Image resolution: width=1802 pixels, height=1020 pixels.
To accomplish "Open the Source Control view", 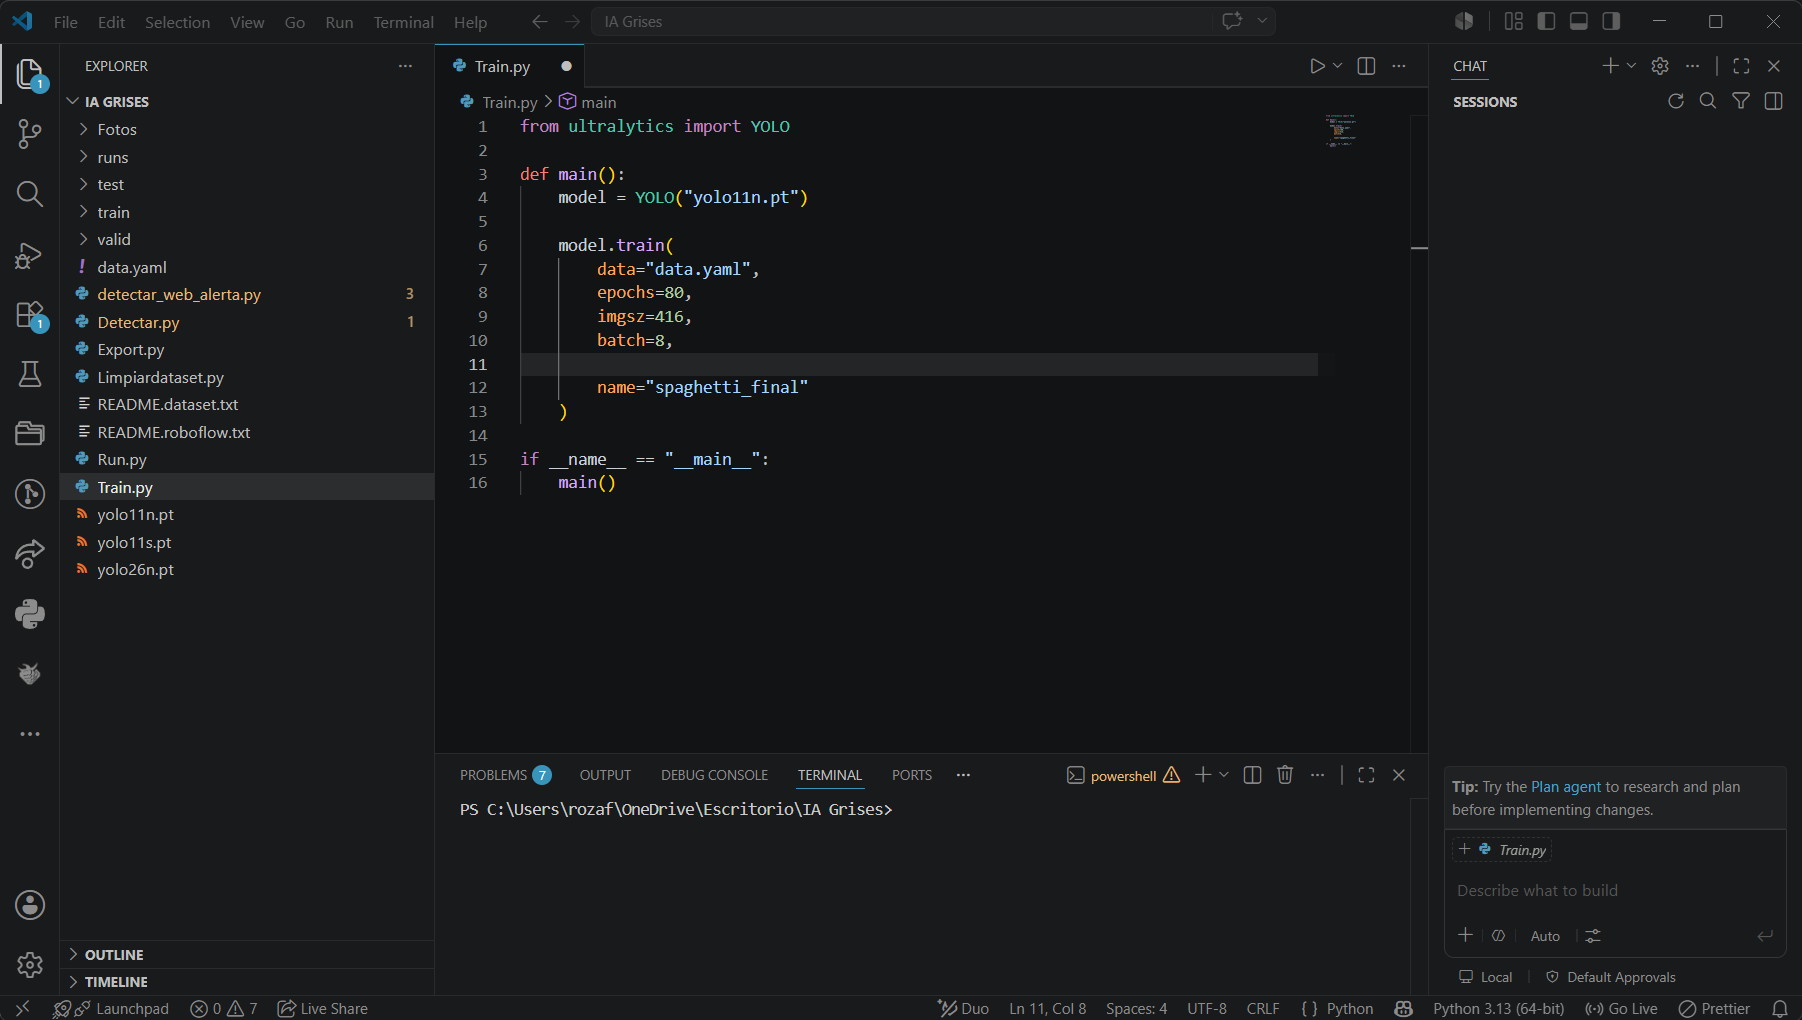I will 30,133.
